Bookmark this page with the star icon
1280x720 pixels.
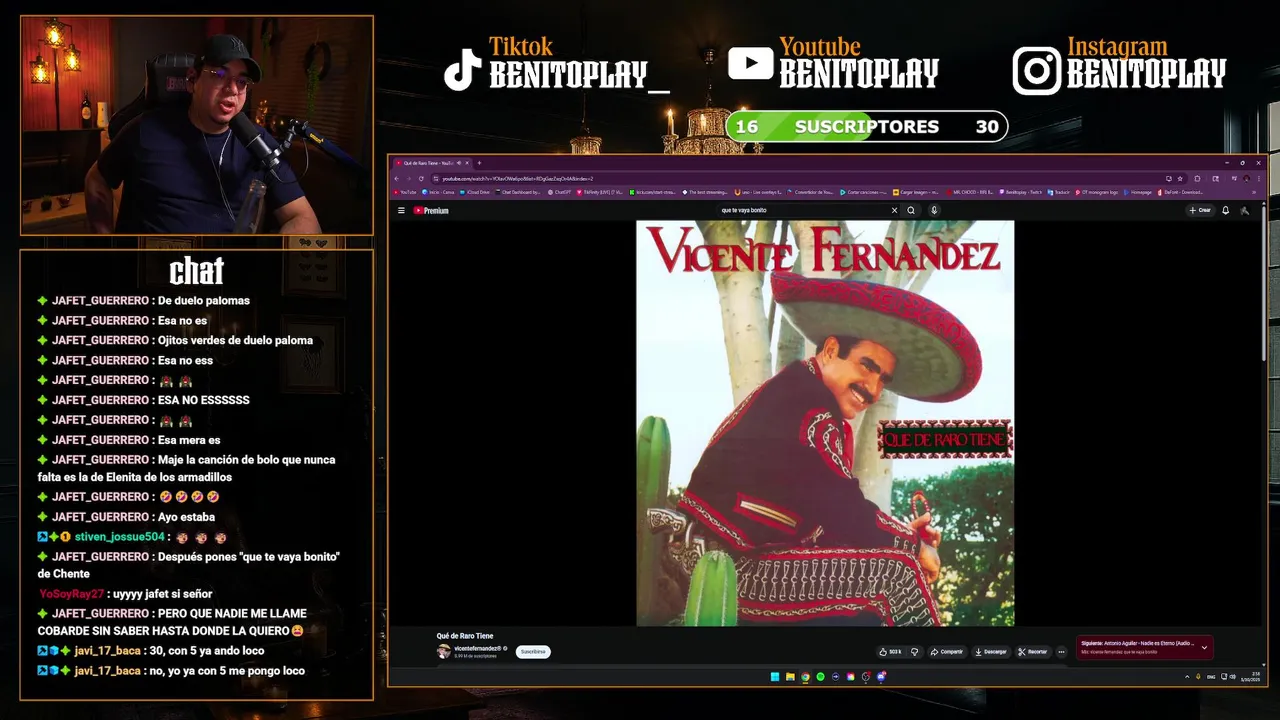click(1180, 179)
